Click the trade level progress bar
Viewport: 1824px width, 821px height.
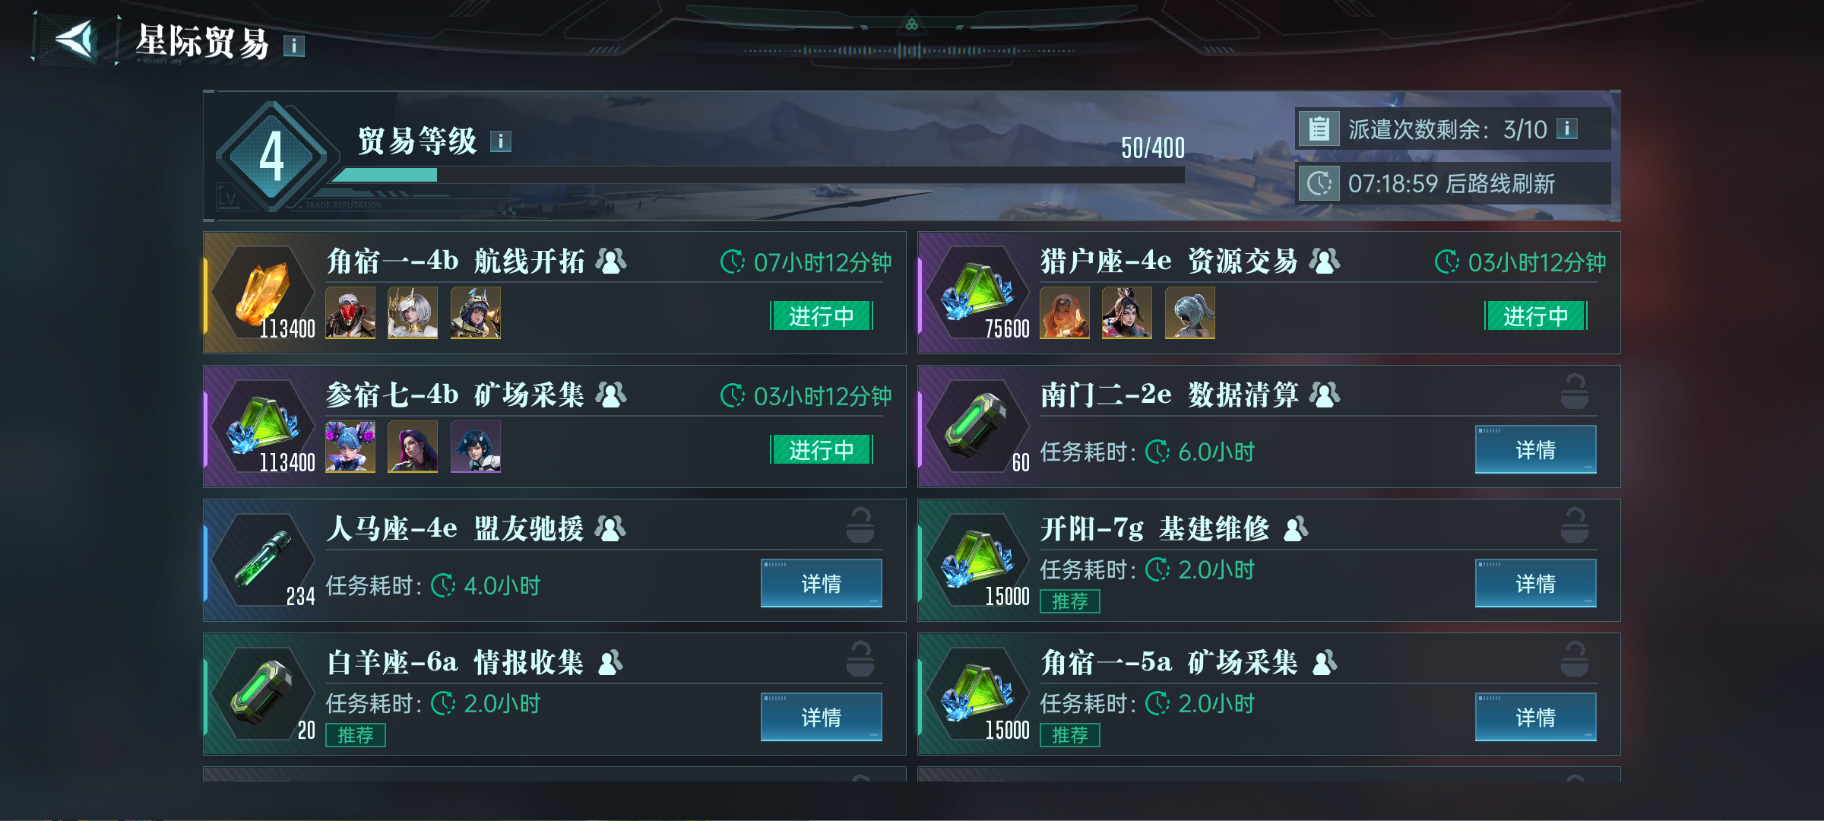pos(757,175)
